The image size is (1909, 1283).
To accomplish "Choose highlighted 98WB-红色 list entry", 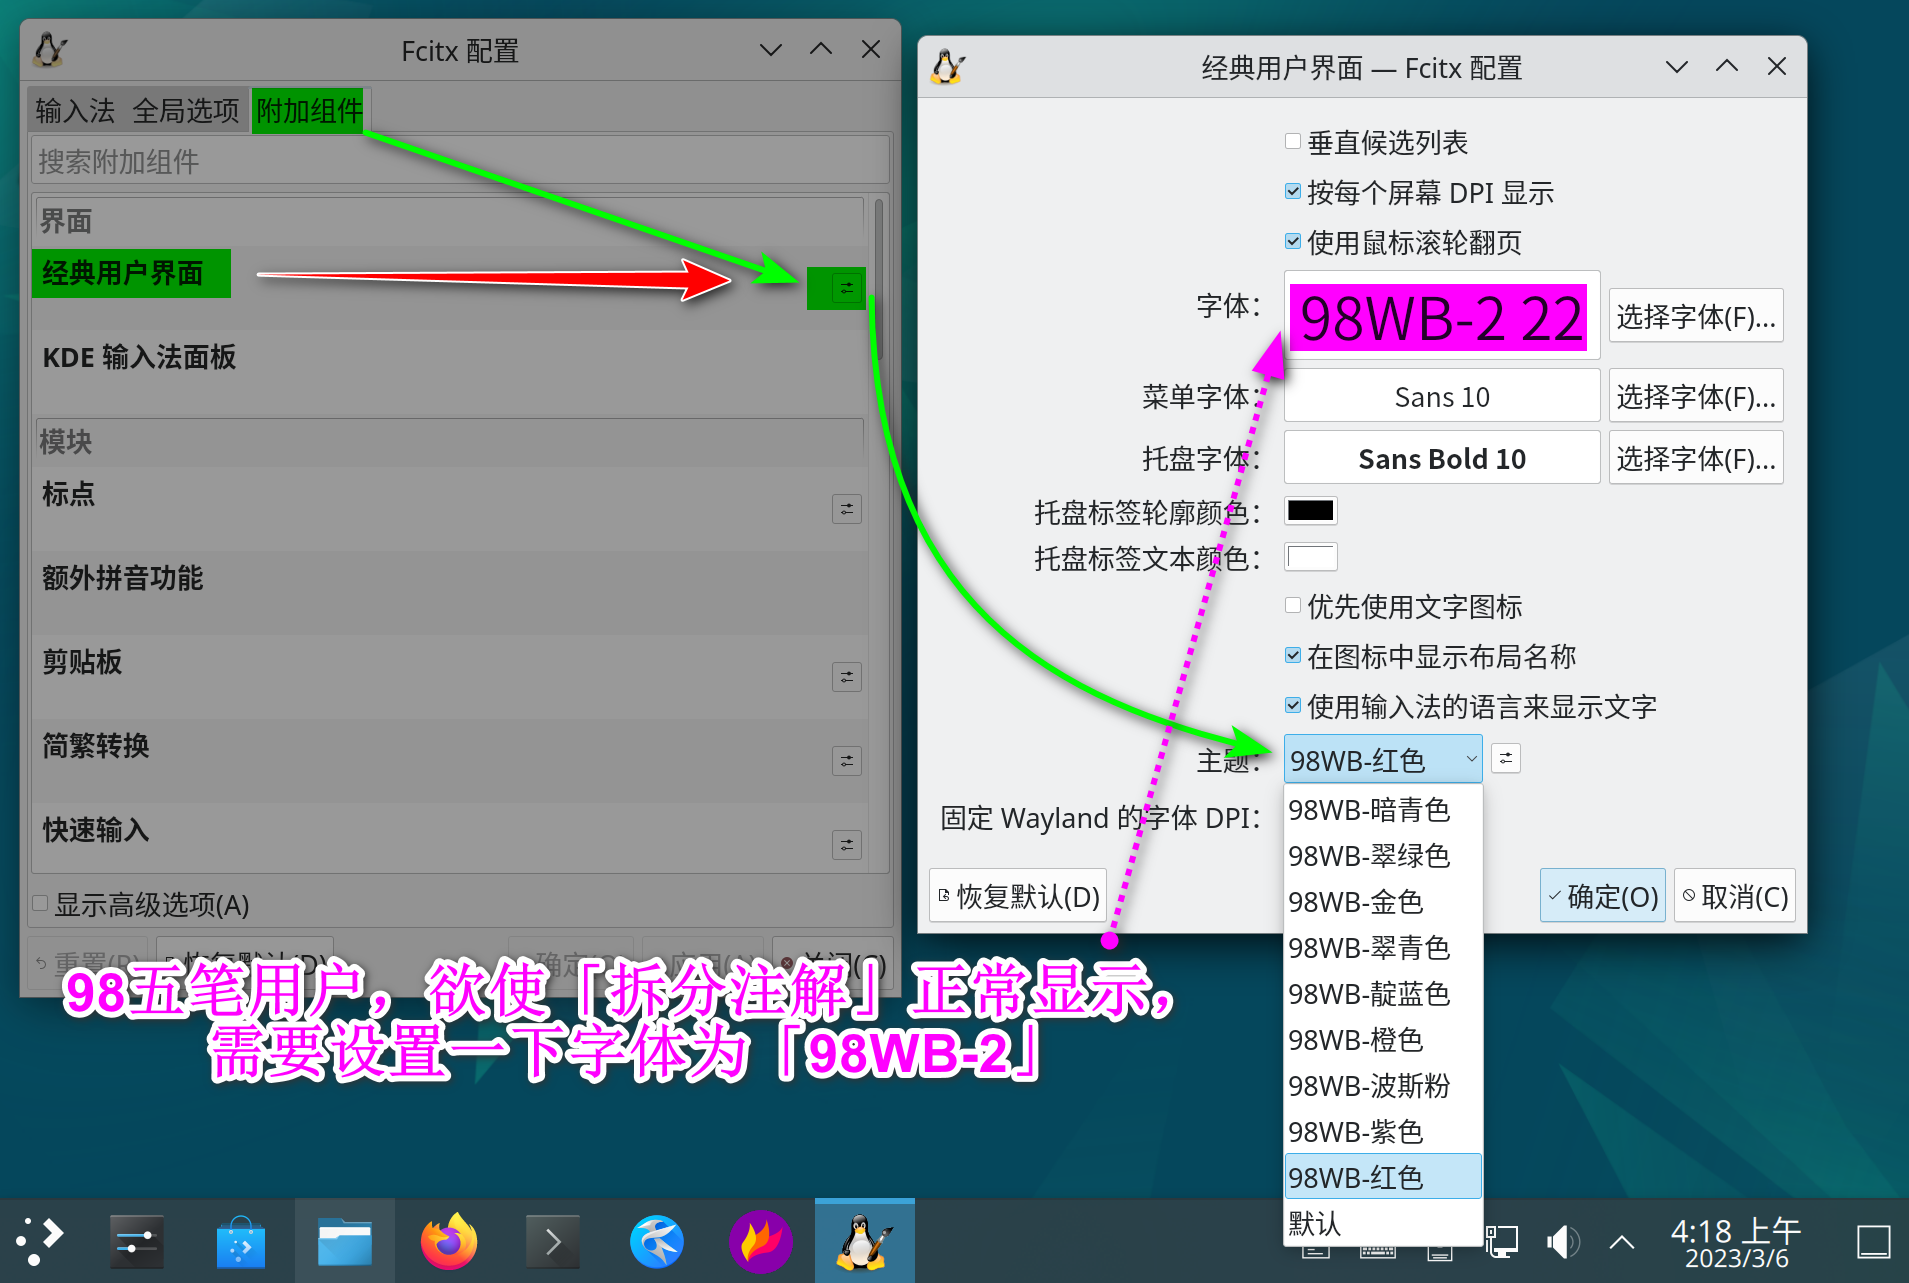I will [x=1383, y=1177].
